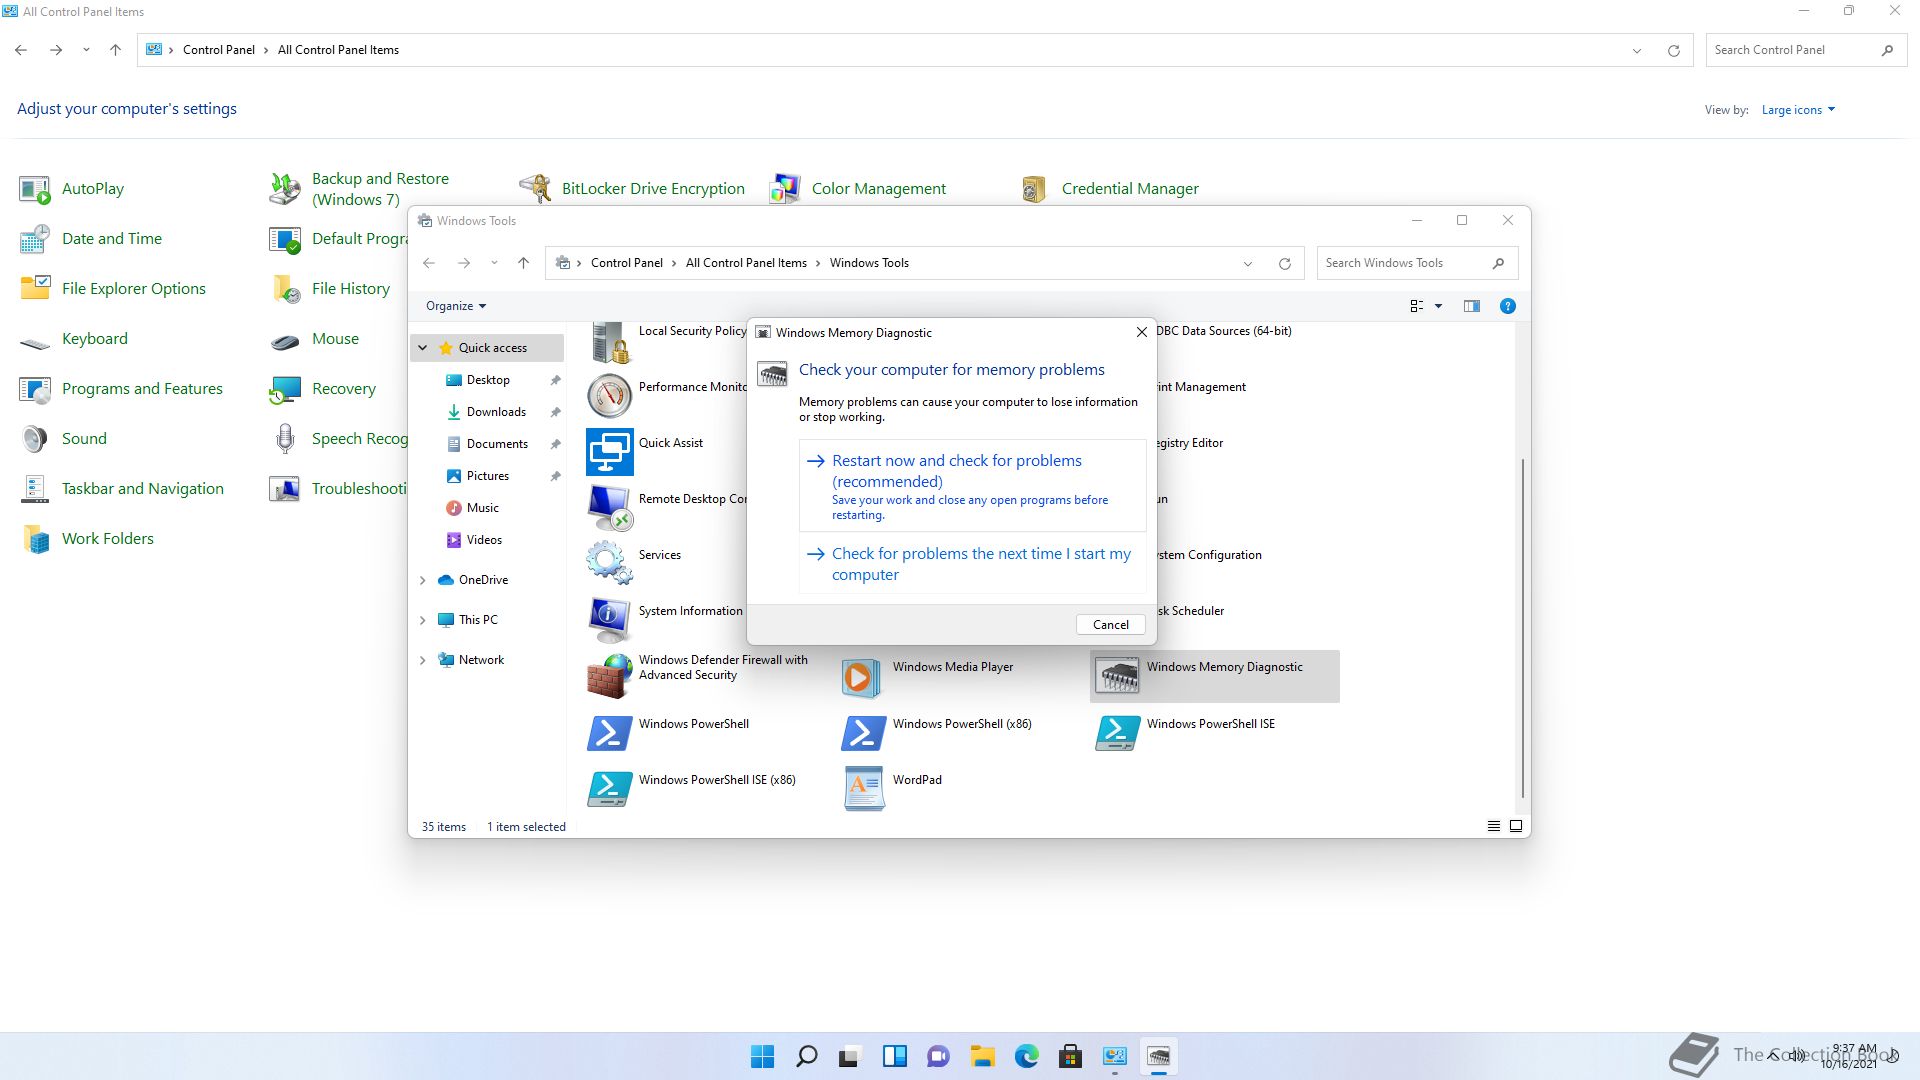
Task: Open recent locations dropdown in Windows Tools
Action: [493, 263]
